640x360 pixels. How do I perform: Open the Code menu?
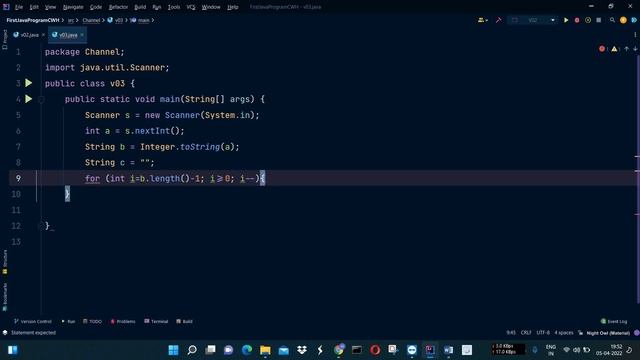[96, 7]
